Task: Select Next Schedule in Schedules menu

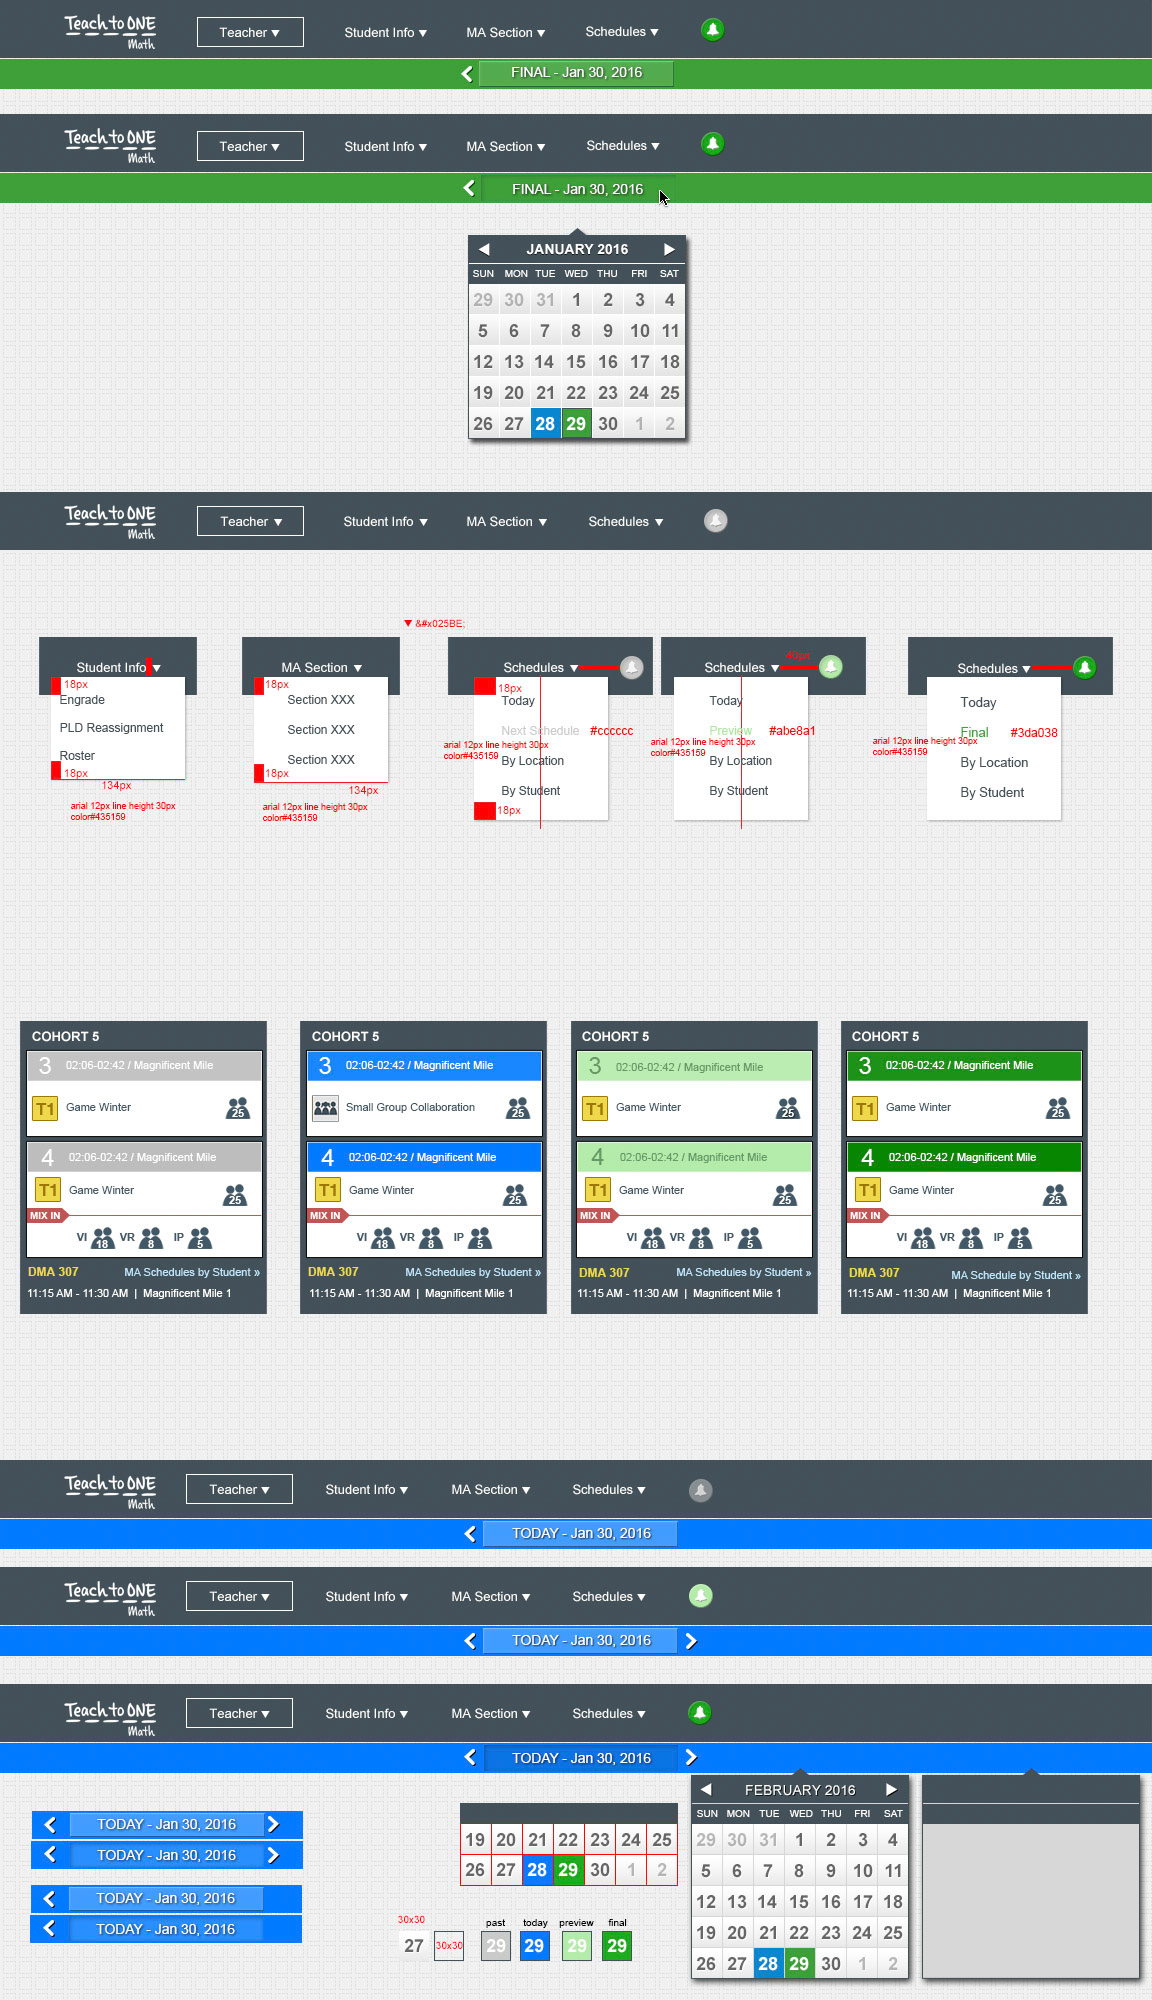Action: [x=540, y=731]
